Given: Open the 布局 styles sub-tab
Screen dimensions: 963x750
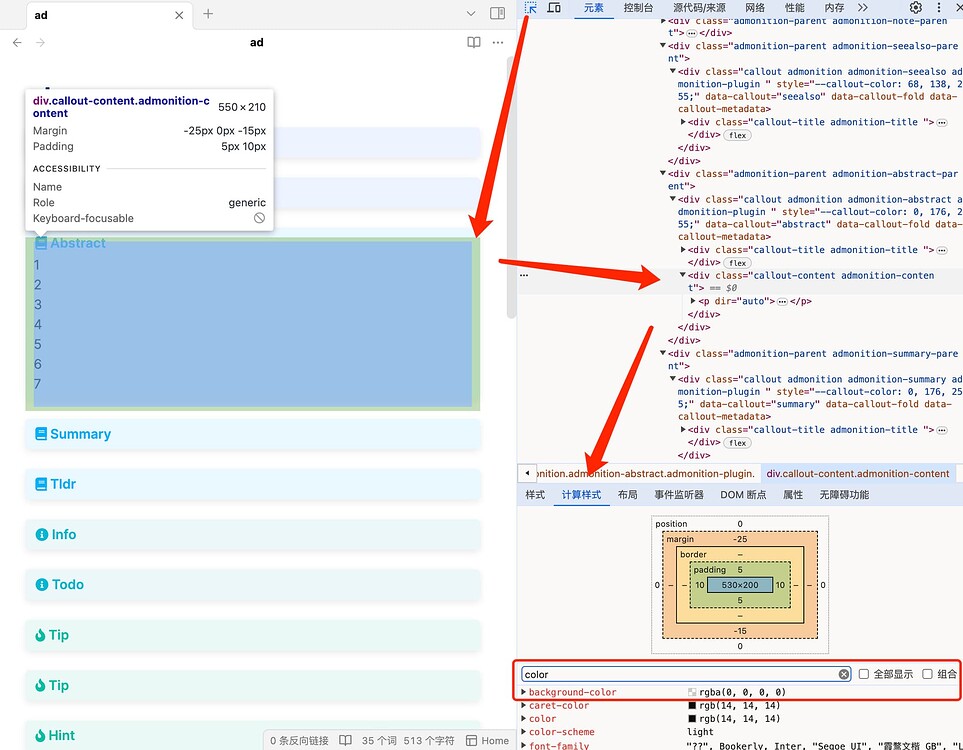Looking at the screenshot, I should tap(627, 495).
